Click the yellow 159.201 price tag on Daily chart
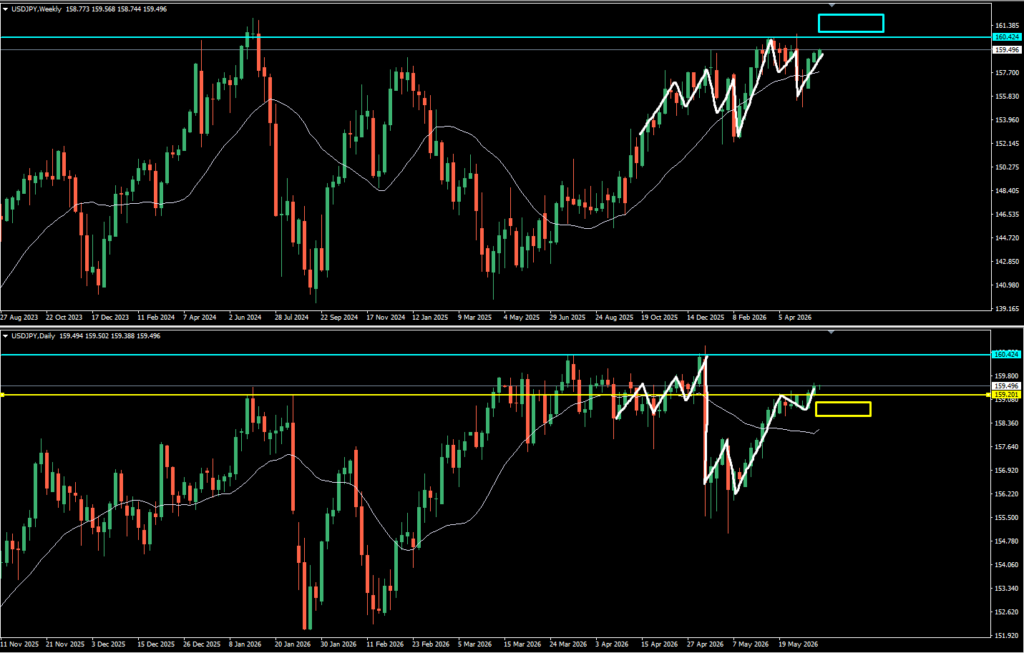1024x653 pixels. [x=1007, y=395]
